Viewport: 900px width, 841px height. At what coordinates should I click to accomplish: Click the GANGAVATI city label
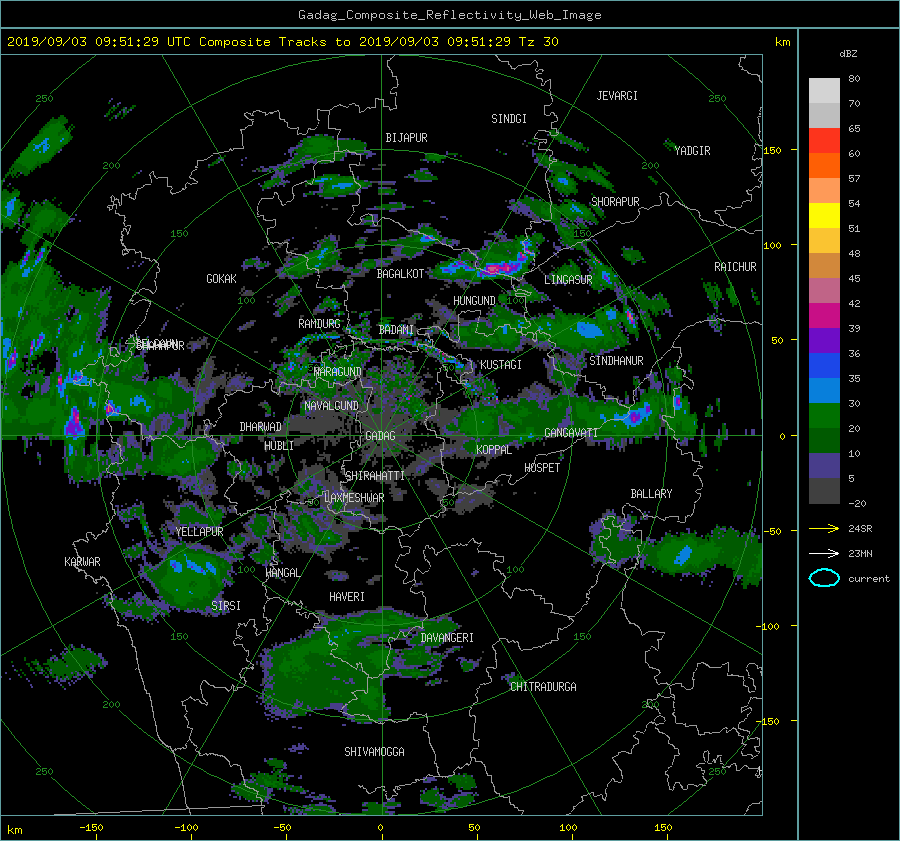point(571,433)
